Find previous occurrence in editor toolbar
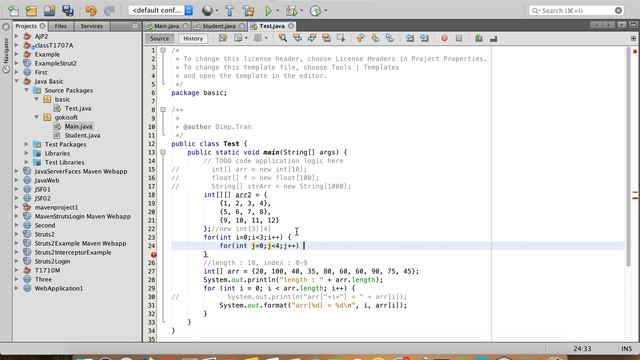640x360 pixels. tap(297, 38)
